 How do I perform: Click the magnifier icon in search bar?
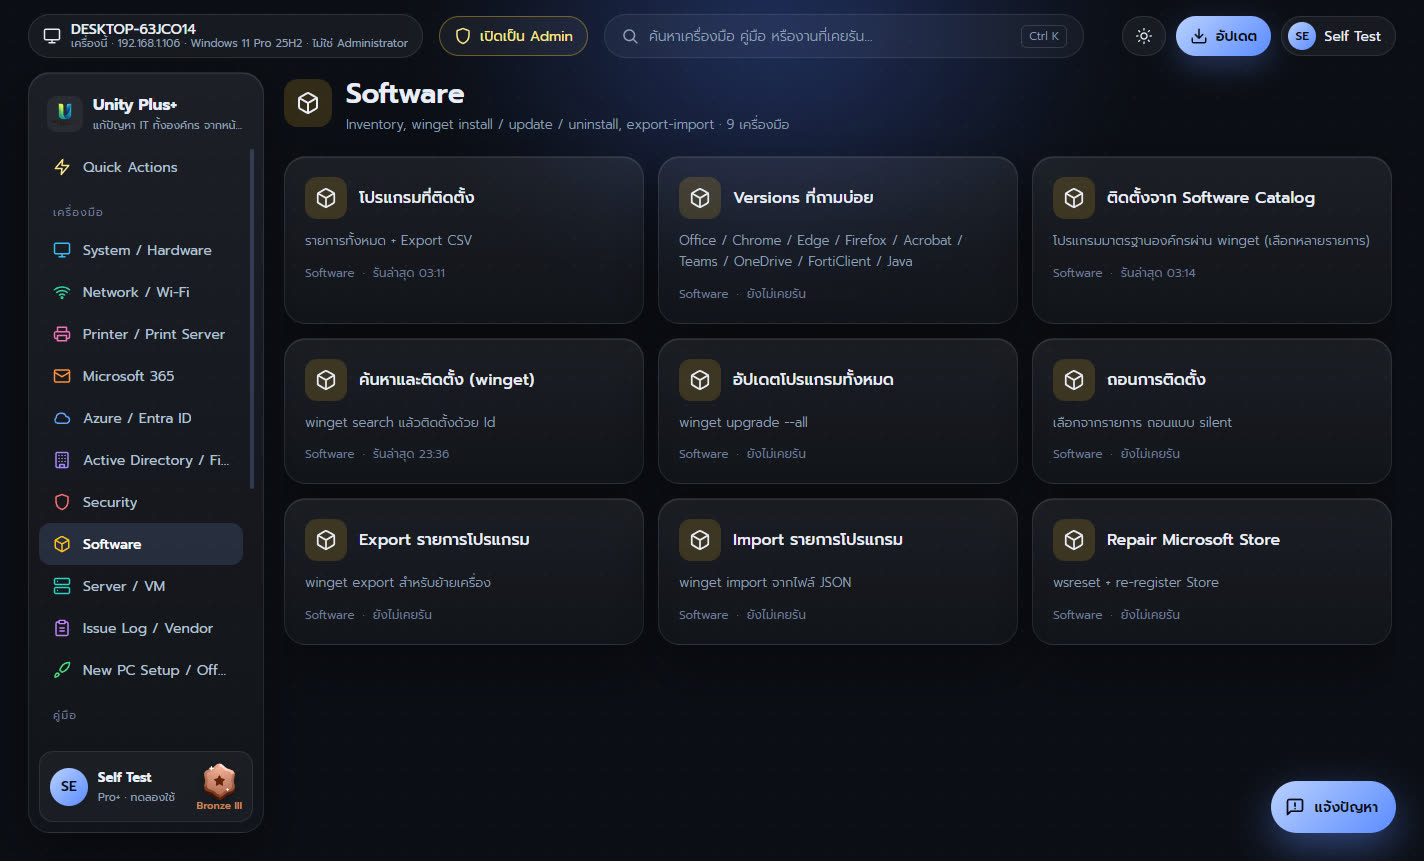(631, 36)
